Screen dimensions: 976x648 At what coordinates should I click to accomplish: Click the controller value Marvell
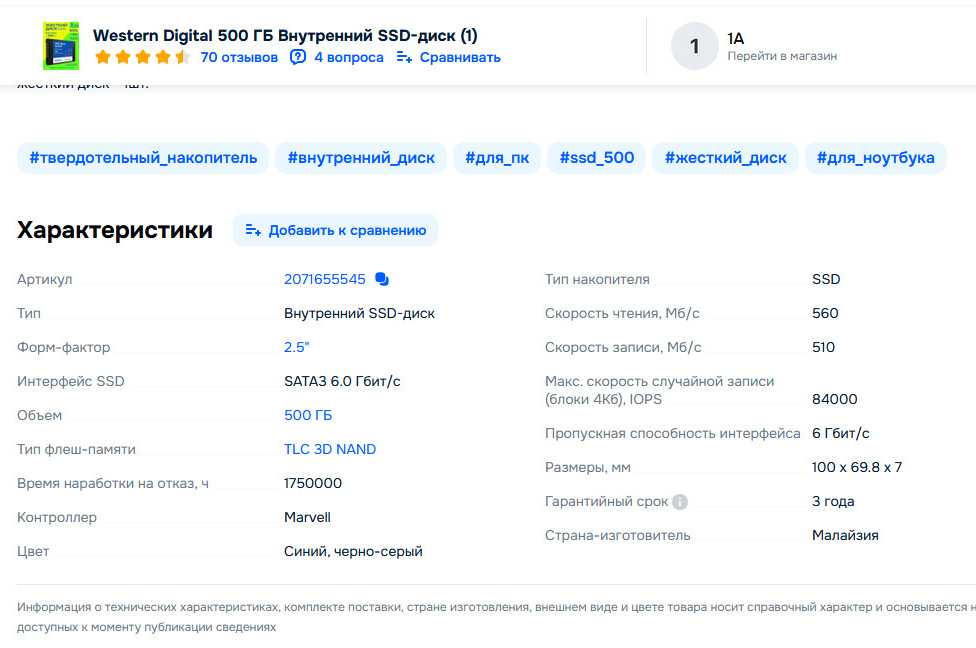point(307,518)
